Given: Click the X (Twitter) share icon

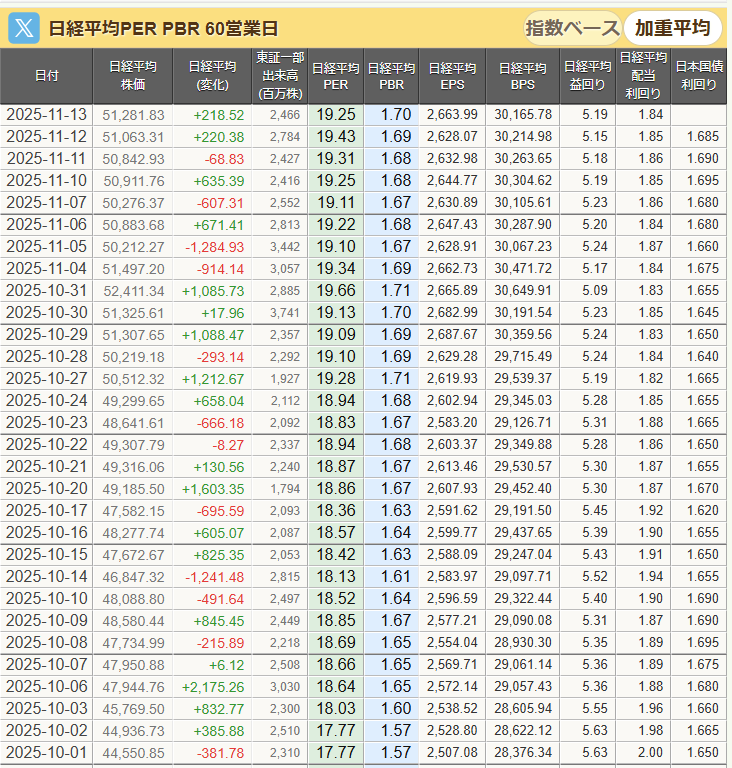Looking at the screenshot, I should [24, 27].
